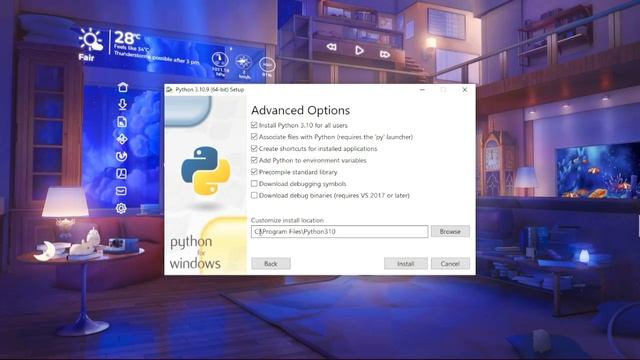The width and height of the screenshot is (640, 360).
Task: Click Install to start Python installation
Action: pyautogui.click(x=406, y=264)
